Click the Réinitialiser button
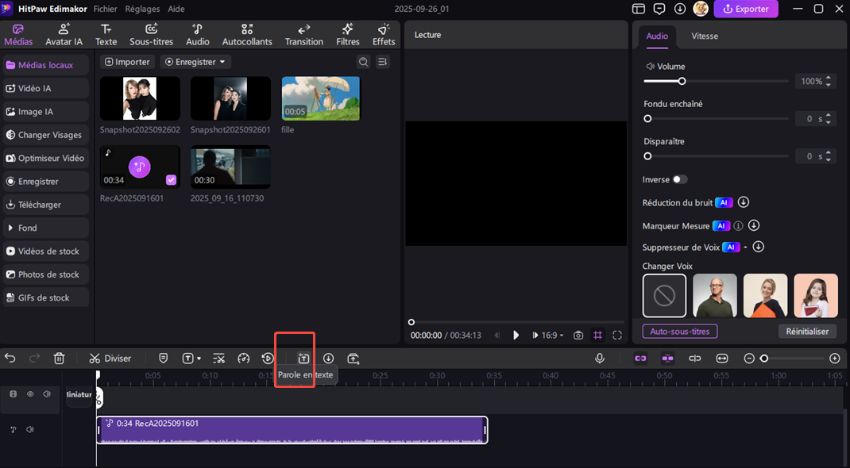This screenshot has height=468, width=850. (807, 331)
